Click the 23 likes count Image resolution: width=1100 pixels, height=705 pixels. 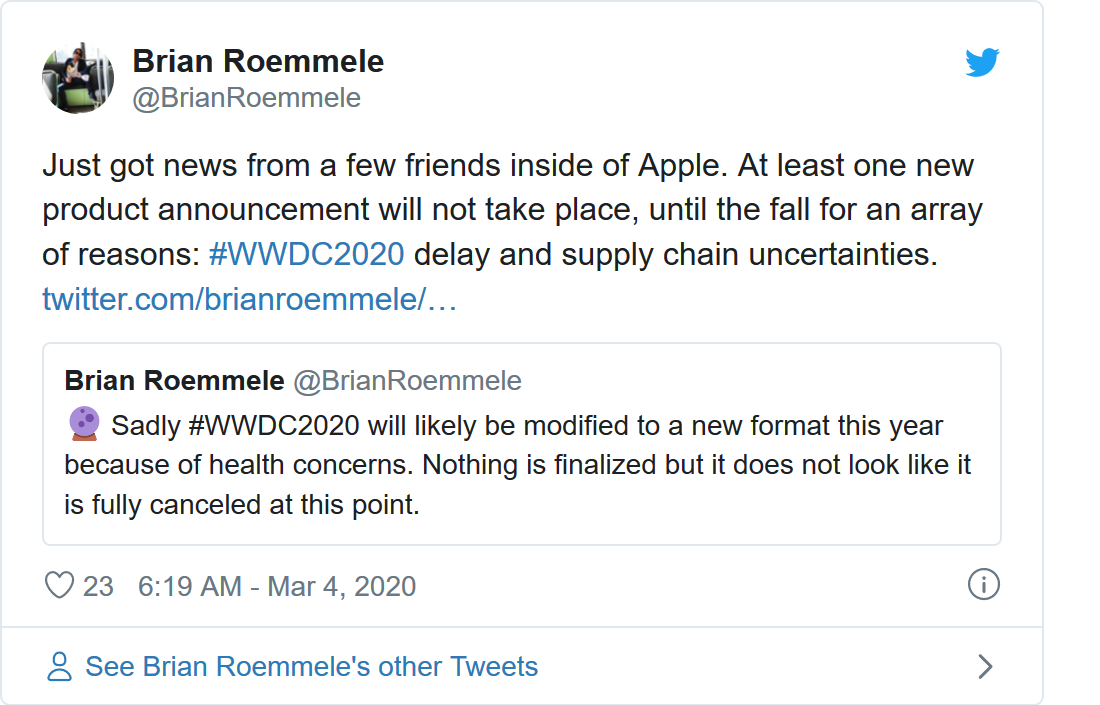tap(98, 586)
